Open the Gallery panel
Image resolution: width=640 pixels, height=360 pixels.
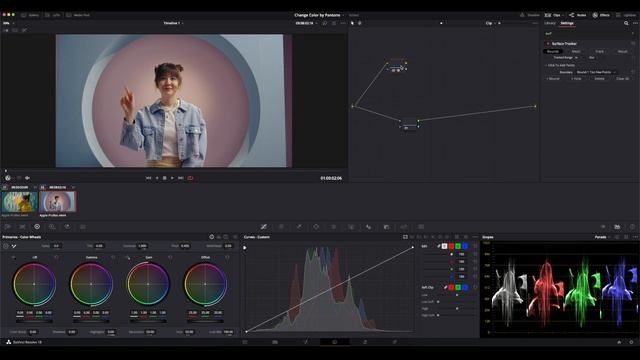pos(30,15)
